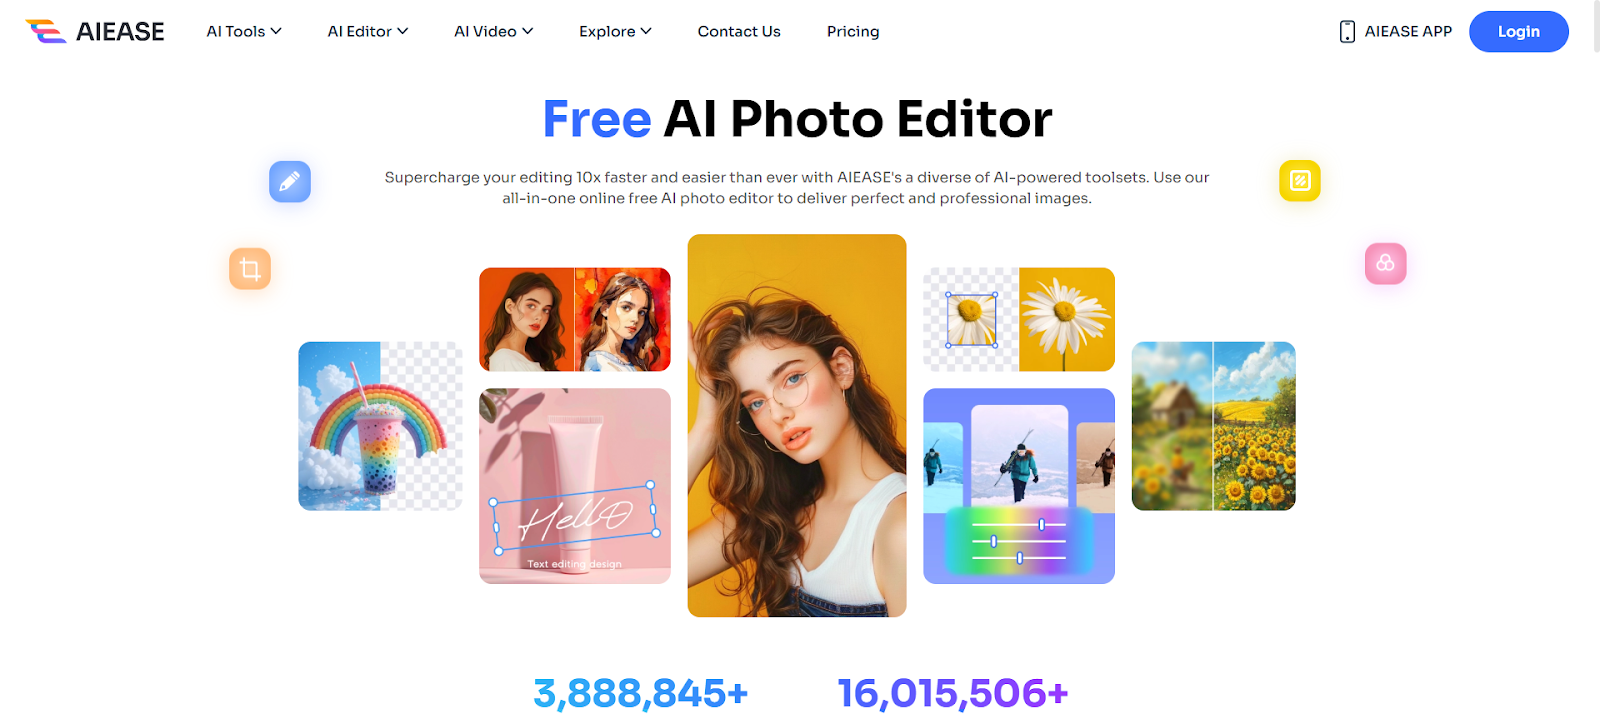Open the sunflower field landscape thumbnail
The width and height of the screenshot is (1600, 724).
(1214, 426)
